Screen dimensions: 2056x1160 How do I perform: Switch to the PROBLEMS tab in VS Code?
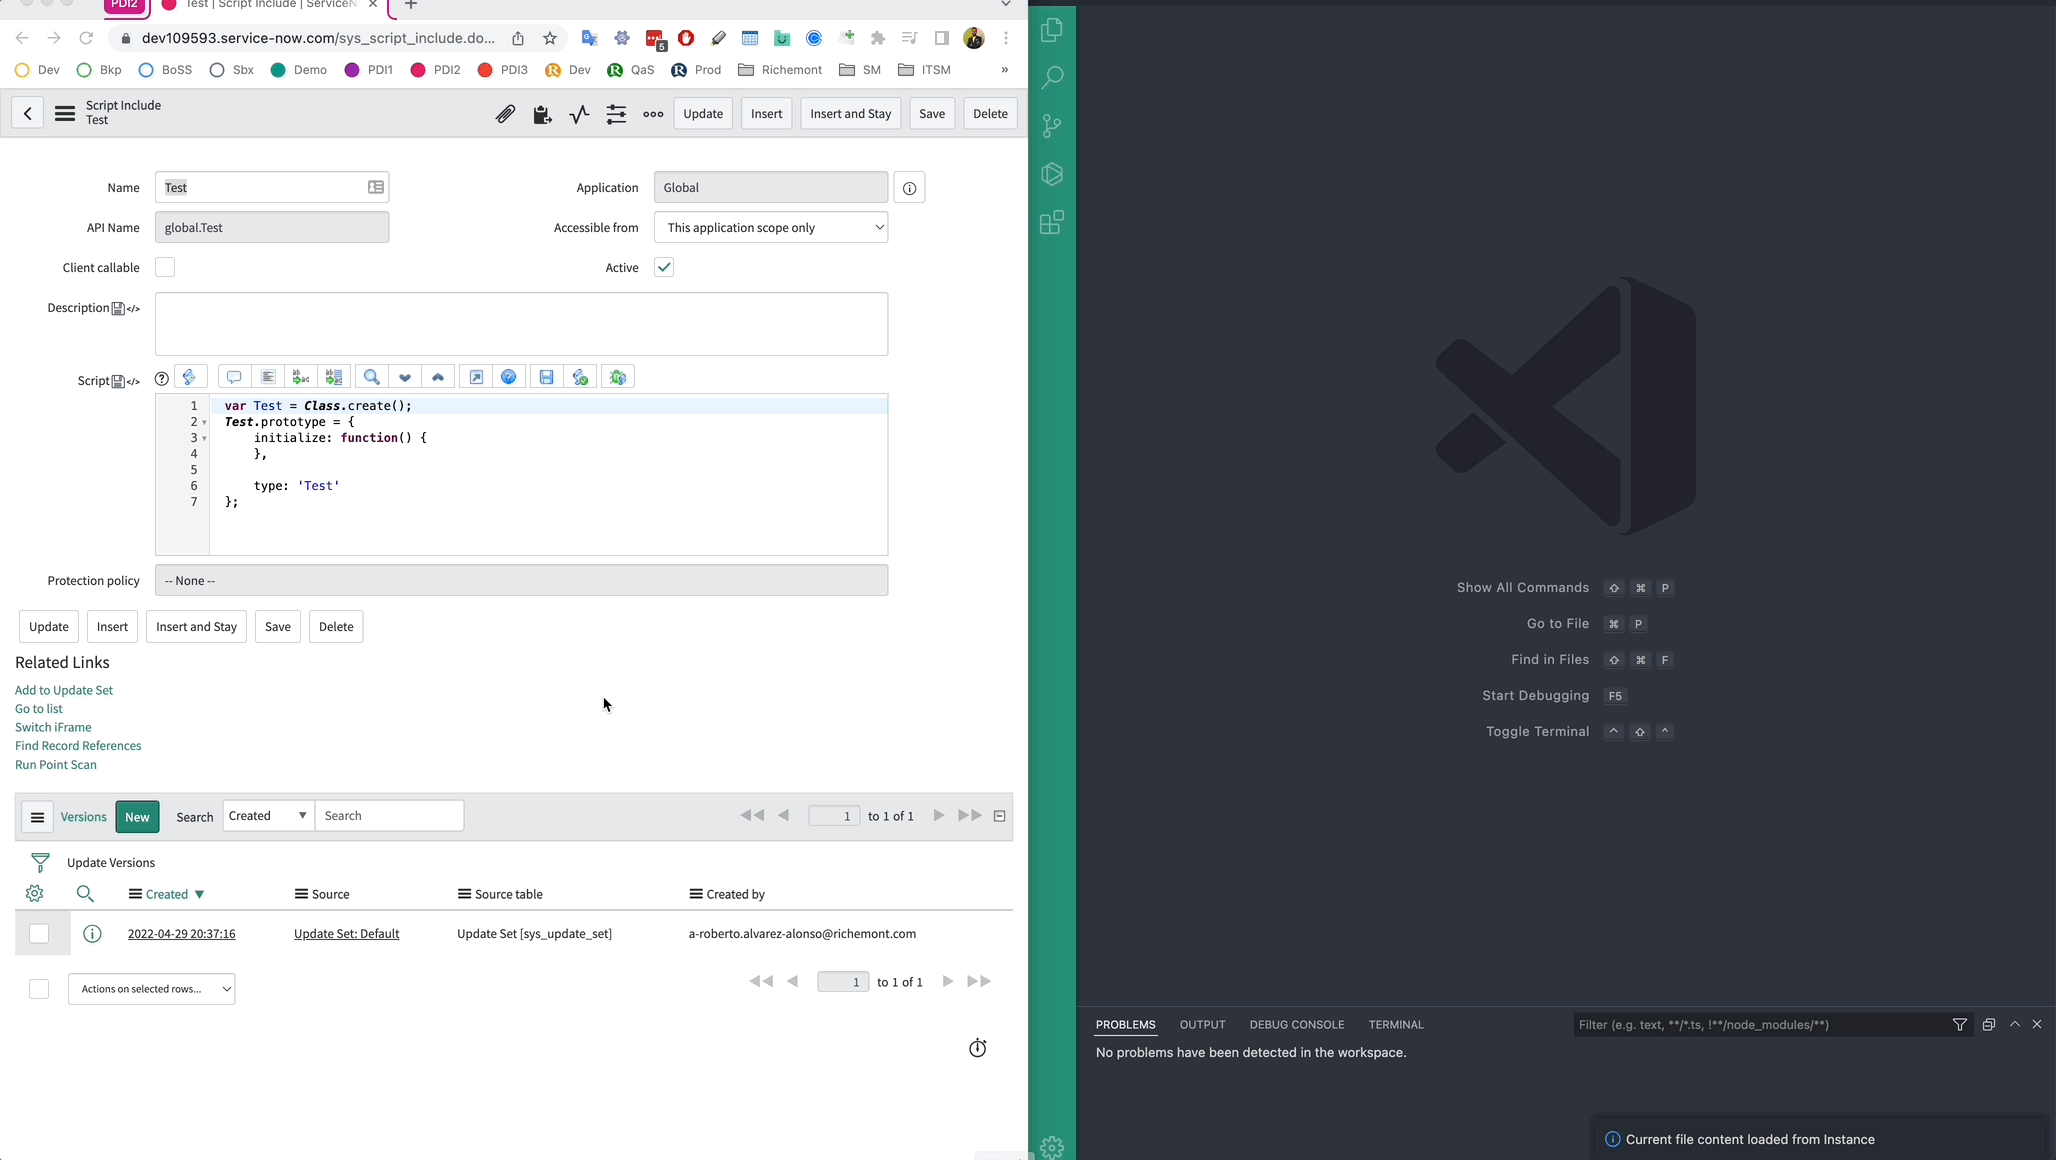(1125, 1025)
